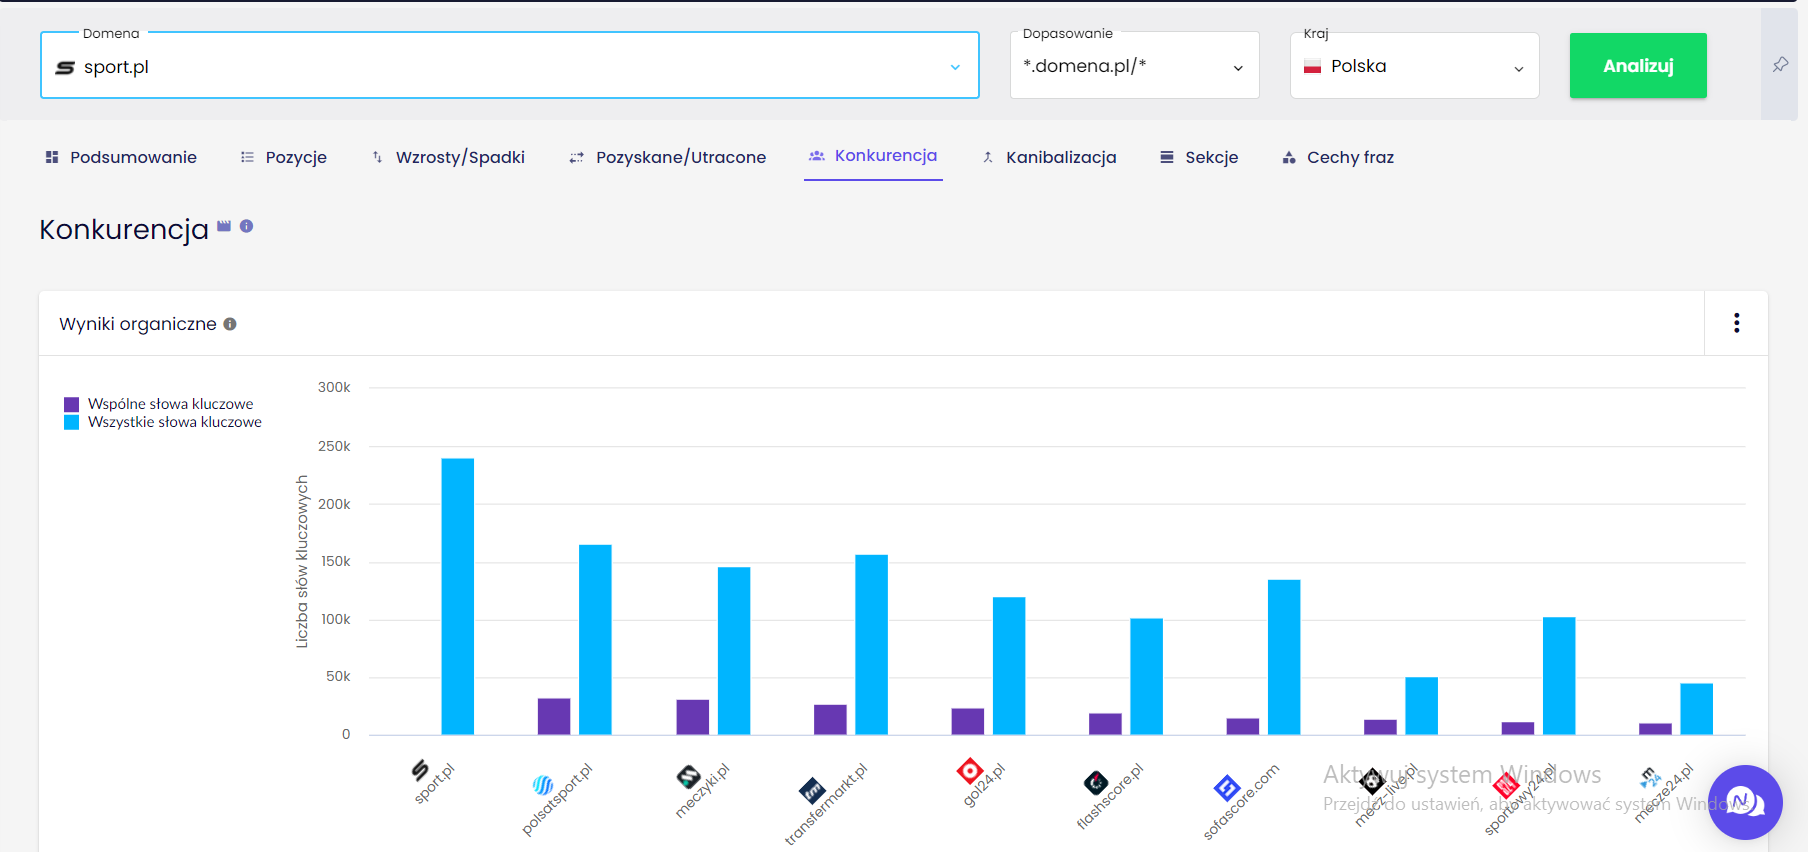Viewport: 1808px width, 852px height.
Task: Click the Wszystkie słowa kluczowe legend label
Action: (x=175, y=422)
